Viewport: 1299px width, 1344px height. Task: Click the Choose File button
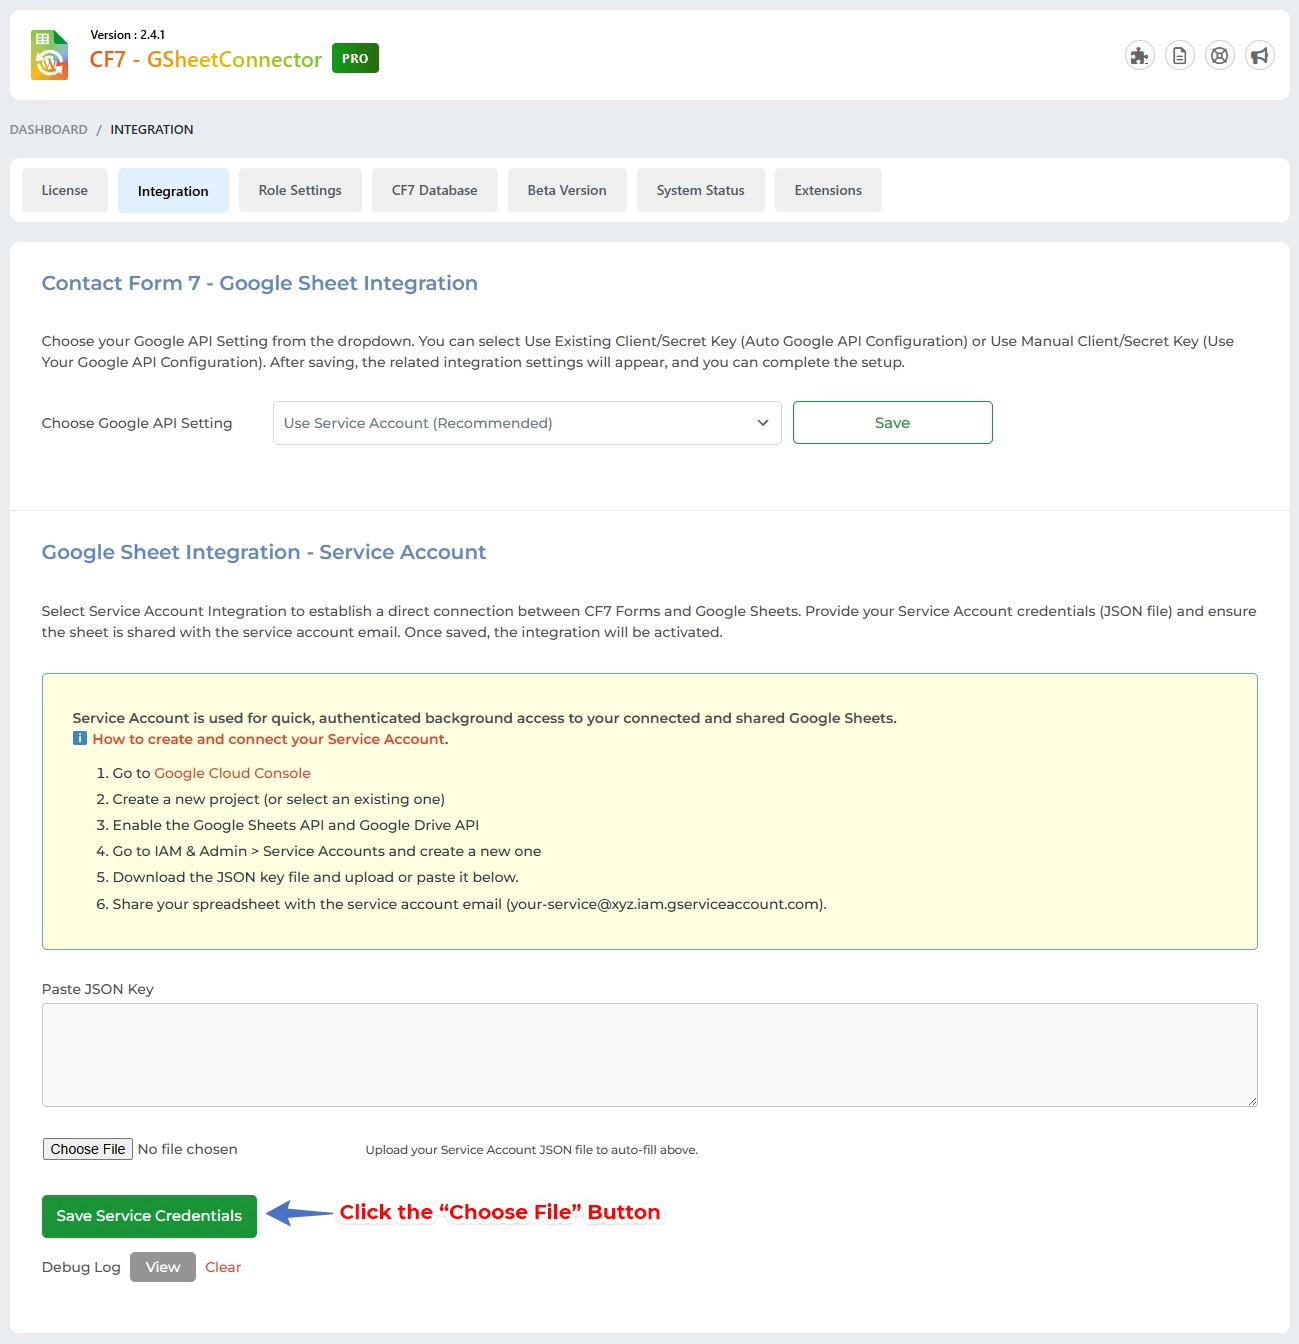[87, 1148]
